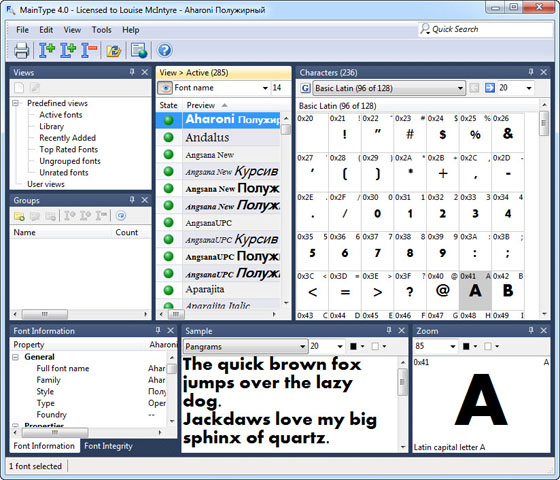
Task: Open the Zoom size 85 dropdown
Action: [453, 346]
